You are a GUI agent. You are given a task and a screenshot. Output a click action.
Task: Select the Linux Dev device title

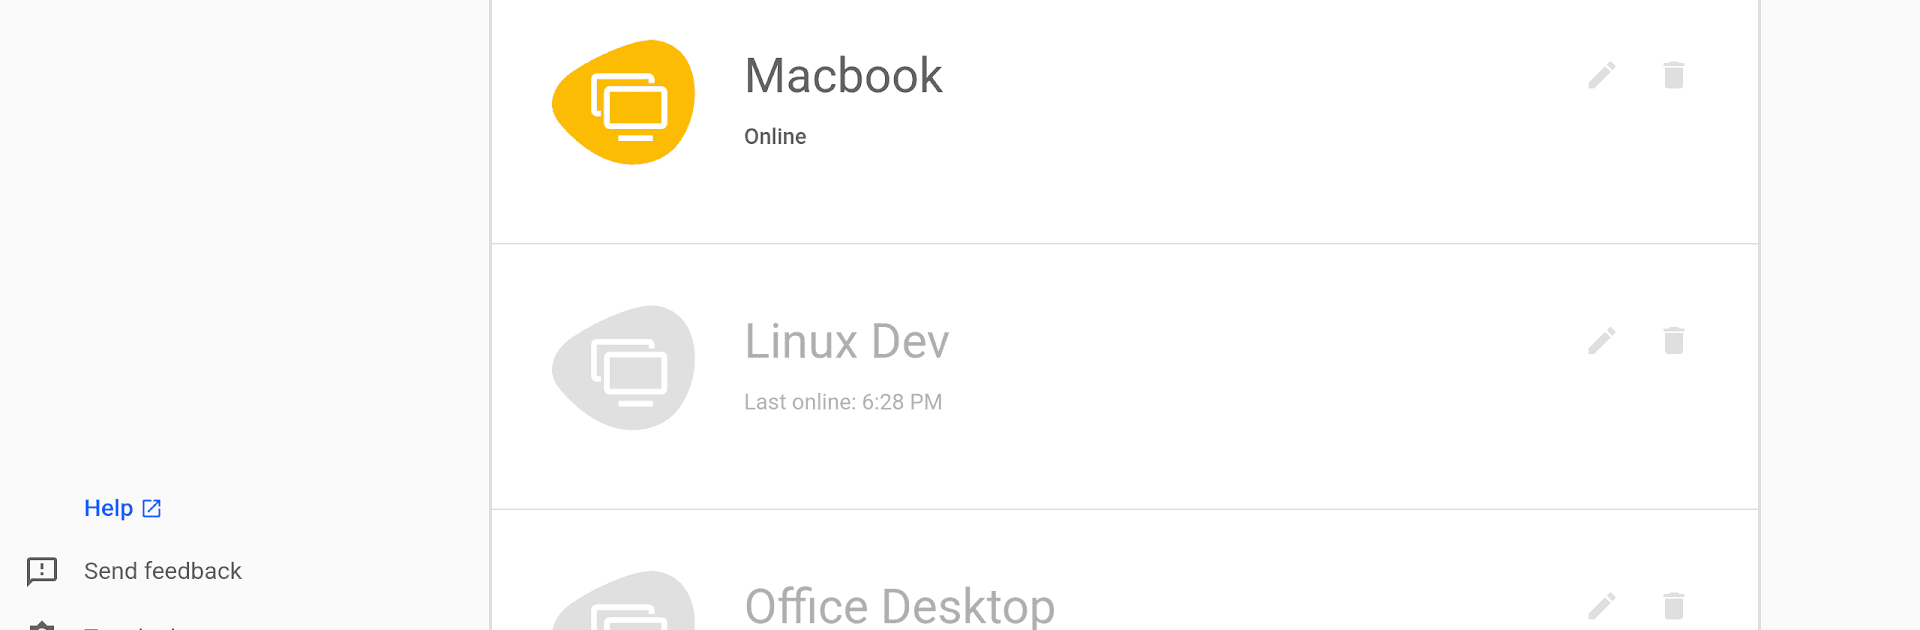click(847, 342)
